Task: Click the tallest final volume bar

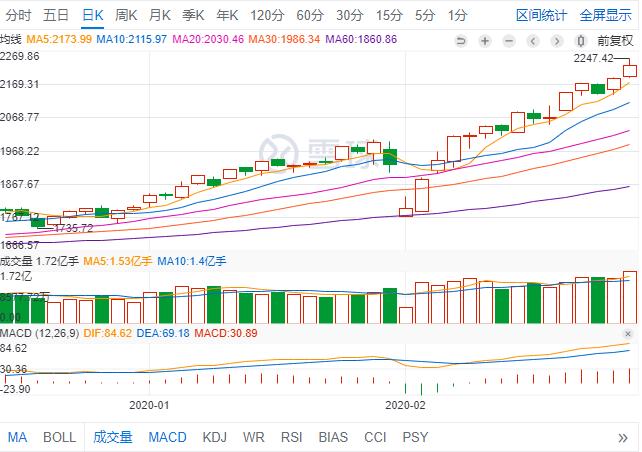Action: 630,297
